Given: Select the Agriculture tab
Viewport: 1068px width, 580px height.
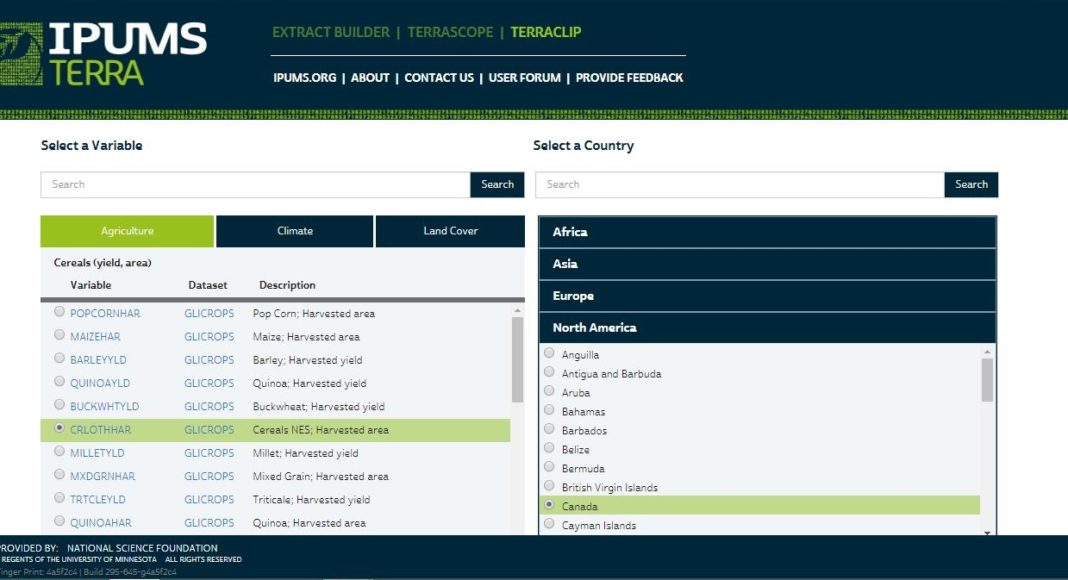Looking at the screenshot, I should pyautogui.click(x=127, y=231).
